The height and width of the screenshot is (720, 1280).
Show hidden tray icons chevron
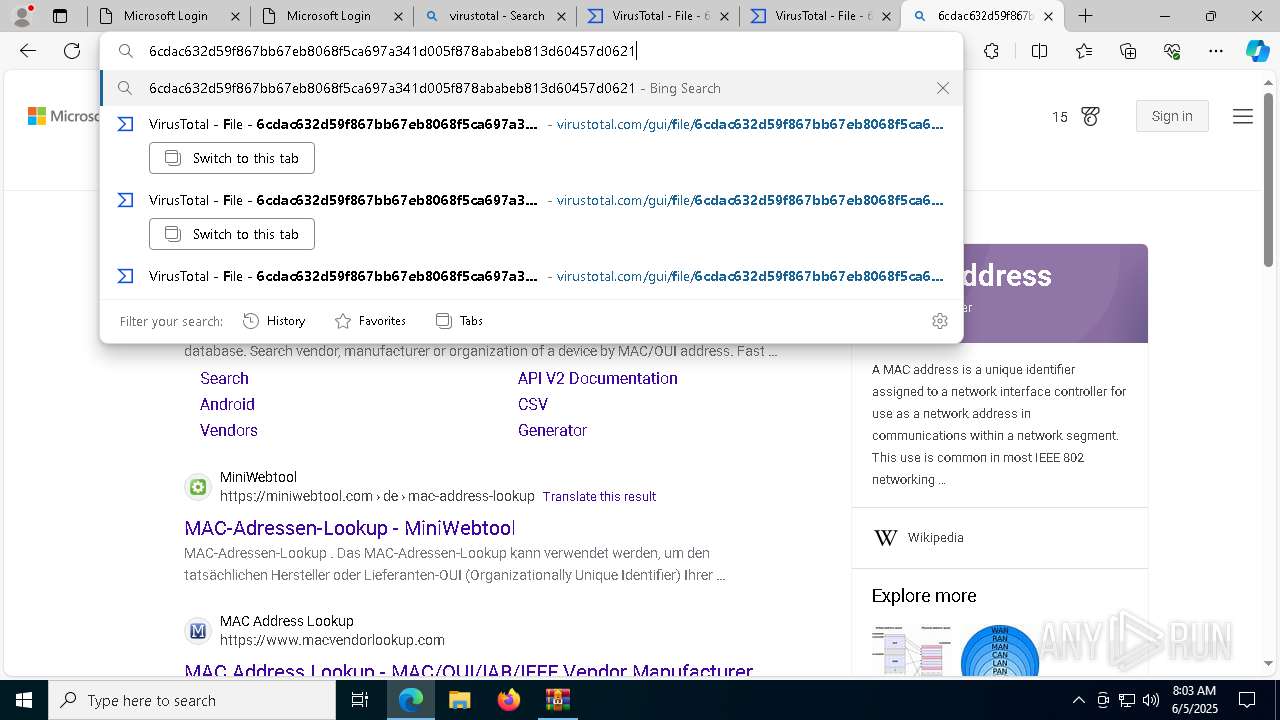click(x=1078, y=700)
